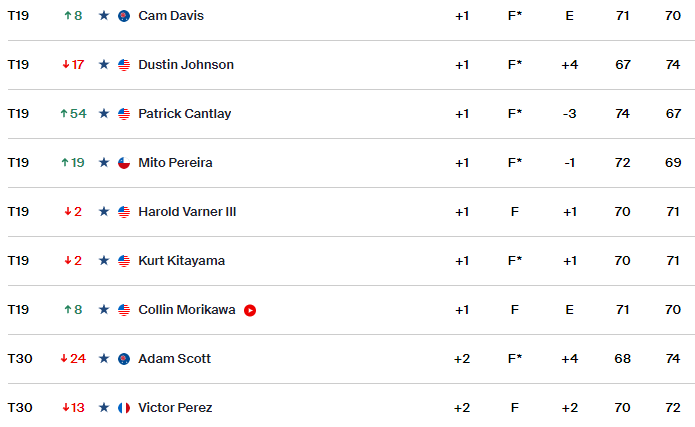
Task: Click the favorite star beside Adam Scott
Action: 104,359
